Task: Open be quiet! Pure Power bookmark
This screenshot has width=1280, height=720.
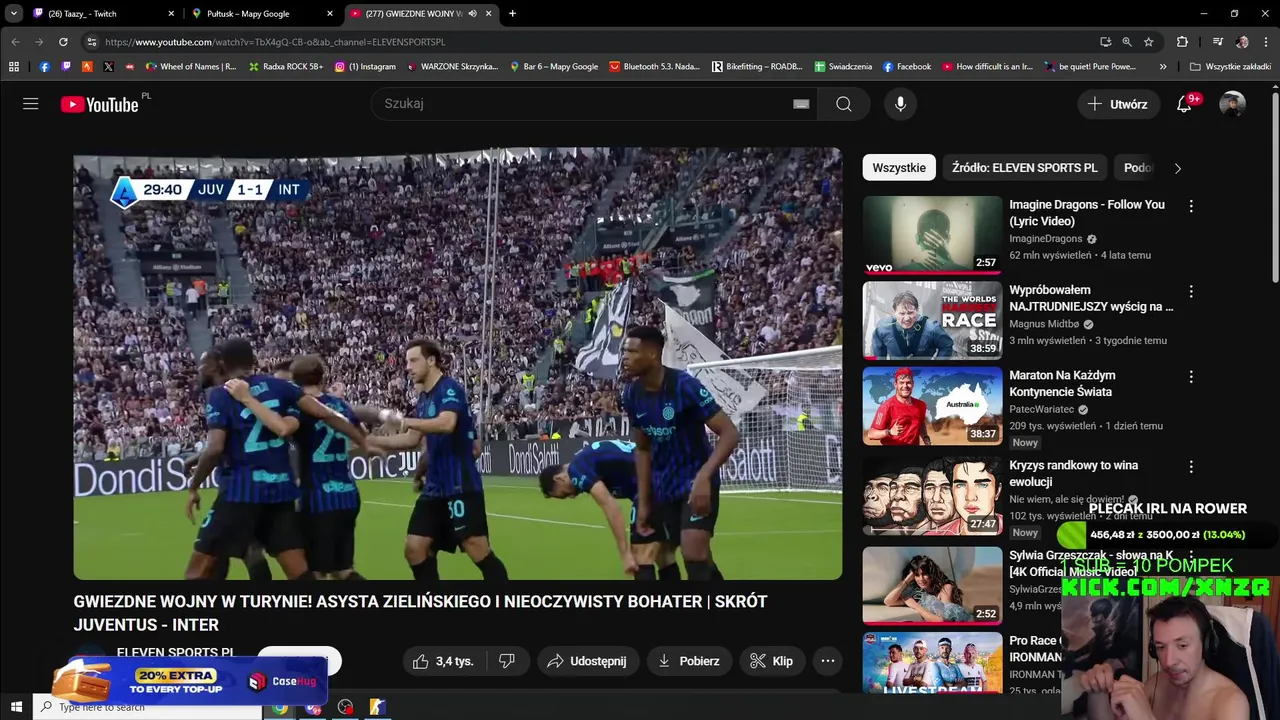Action: tap(1091, 67)
